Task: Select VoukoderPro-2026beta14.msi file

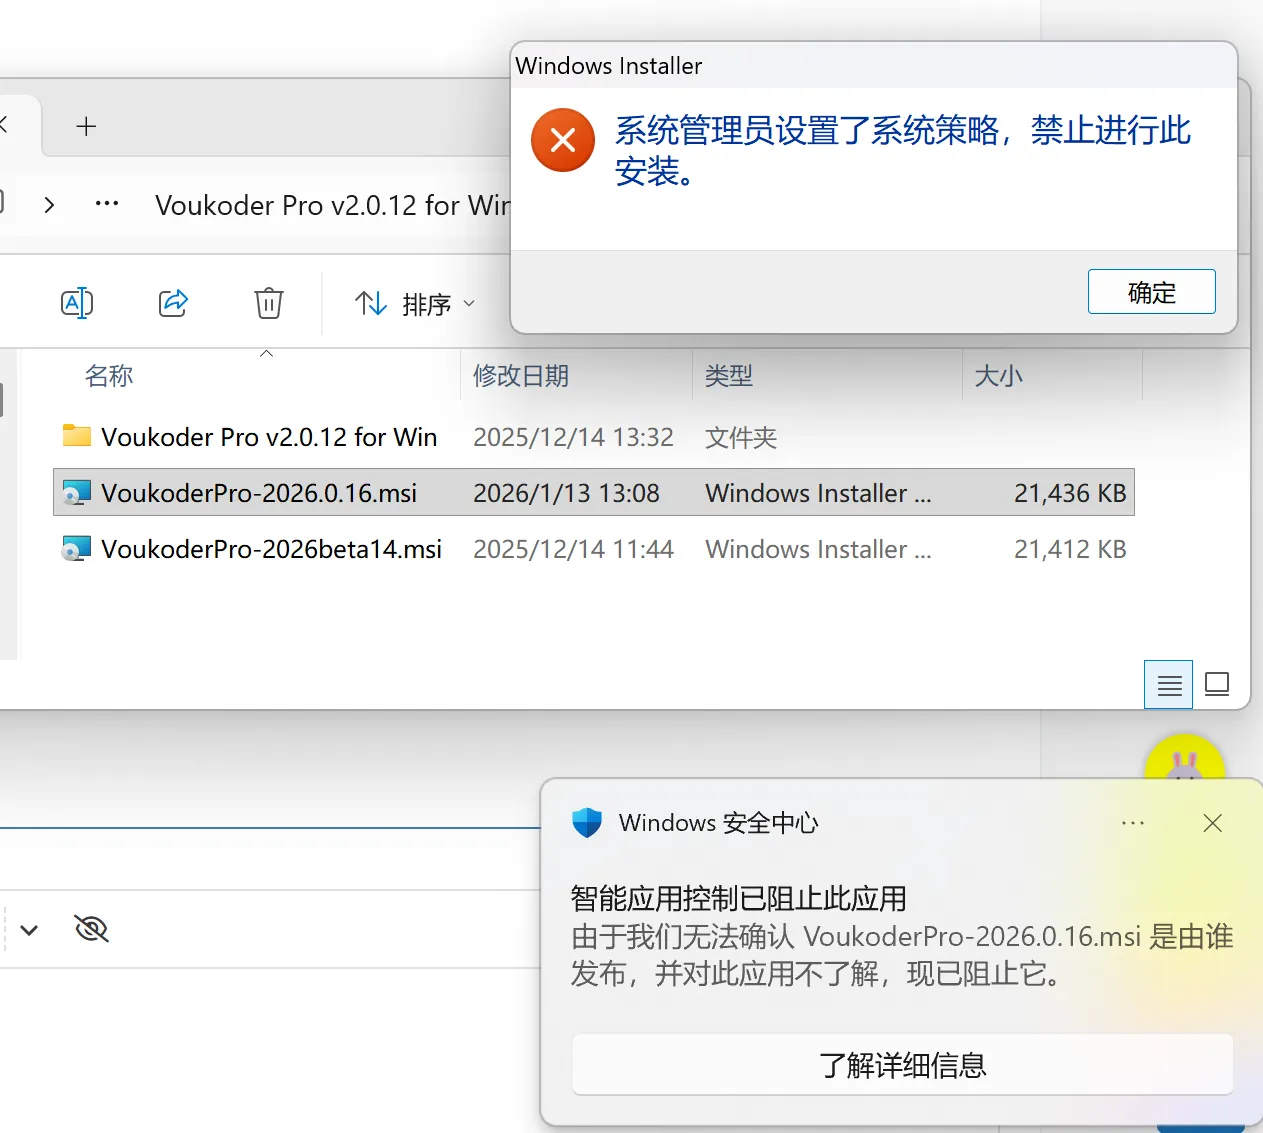Action: [x=271, y=549]
